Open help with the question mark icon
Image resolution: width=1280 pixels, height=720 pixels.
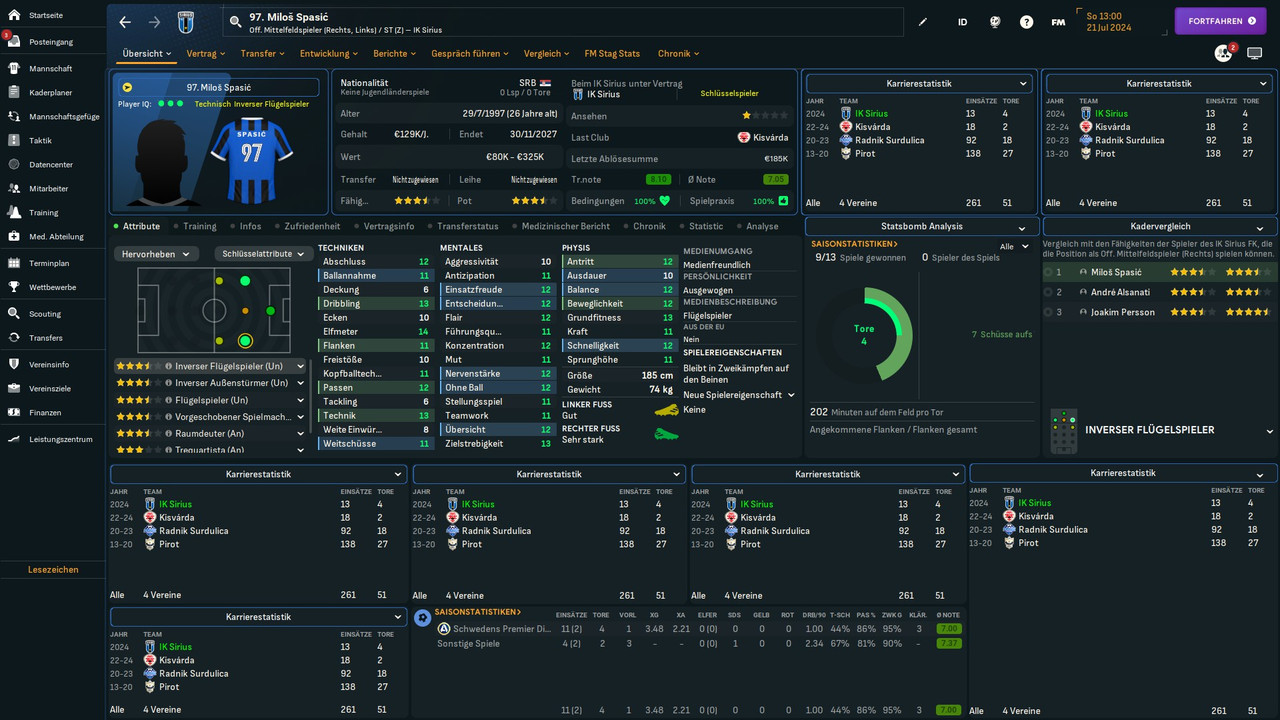pos(1026,22)
